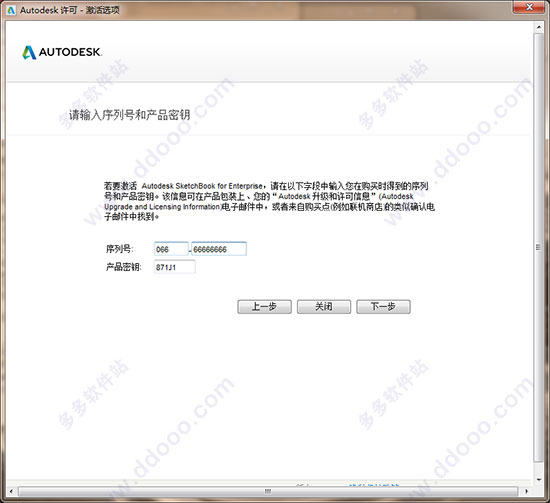The image size is (550, 503).
Task: Click the vertical scrollbar down arrow
Action: (538, 480)
